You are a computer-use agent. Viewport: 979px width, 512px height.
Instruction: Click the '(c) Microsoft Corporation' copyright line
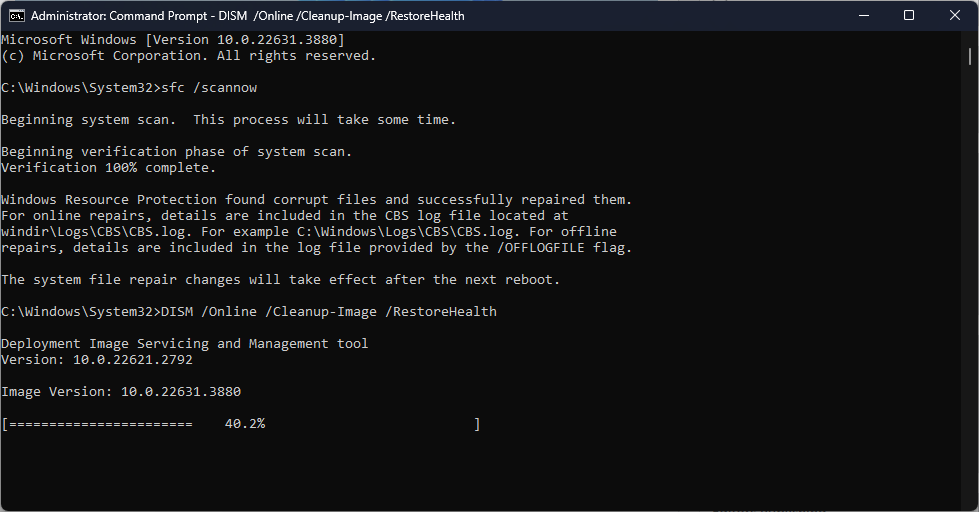point(188,56)
